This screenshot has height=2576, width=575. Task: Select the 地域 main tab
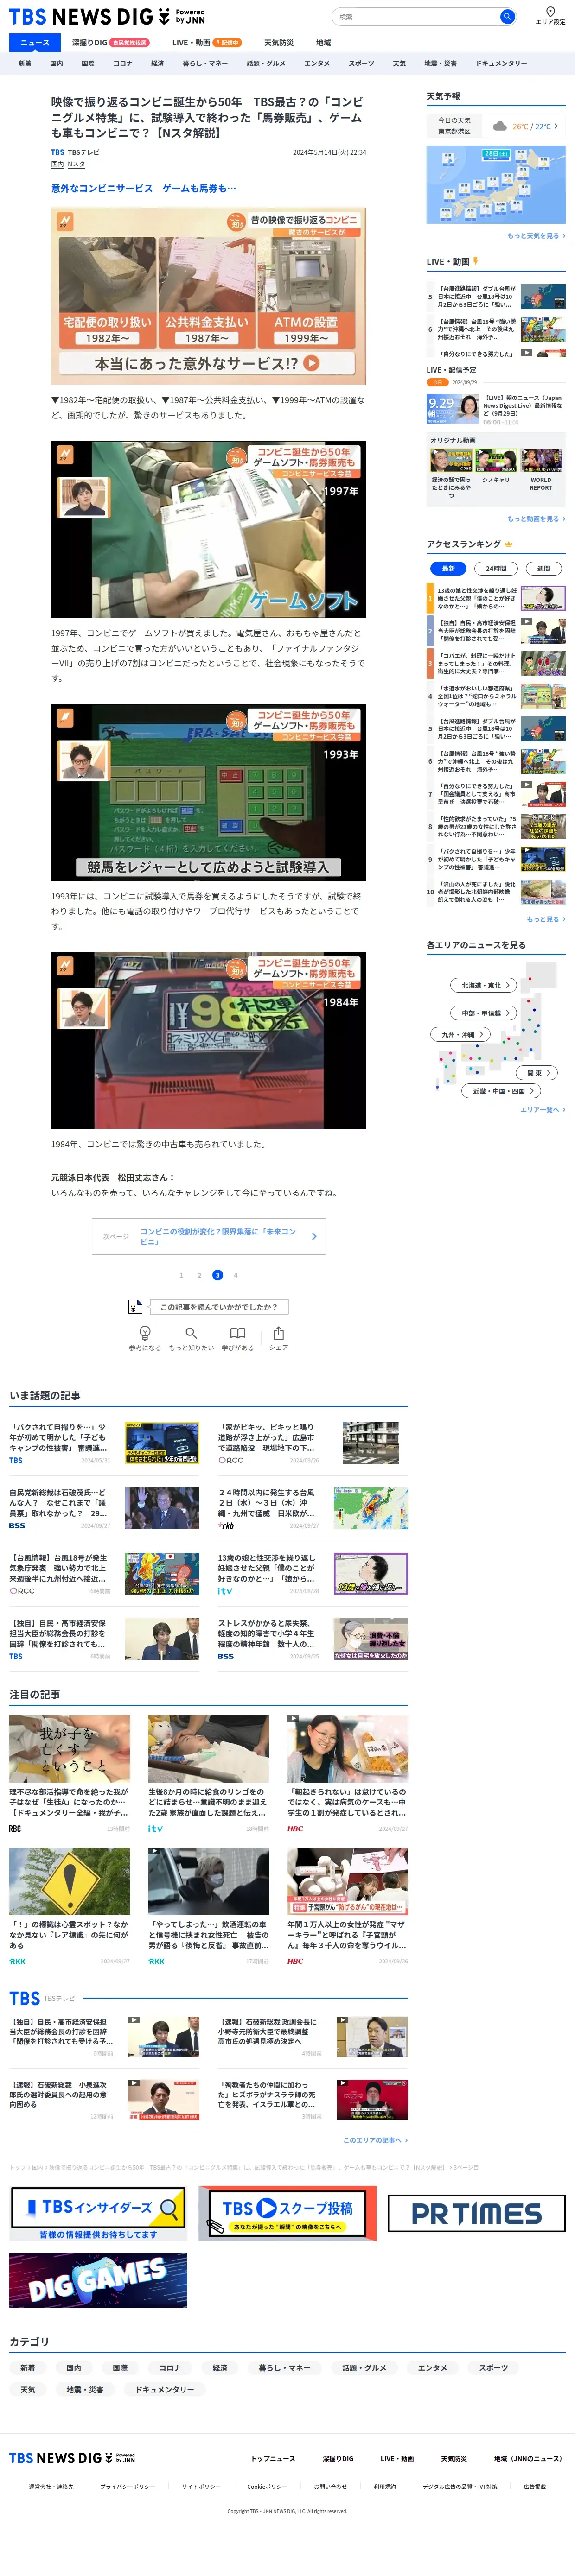(x=323, y=43)
